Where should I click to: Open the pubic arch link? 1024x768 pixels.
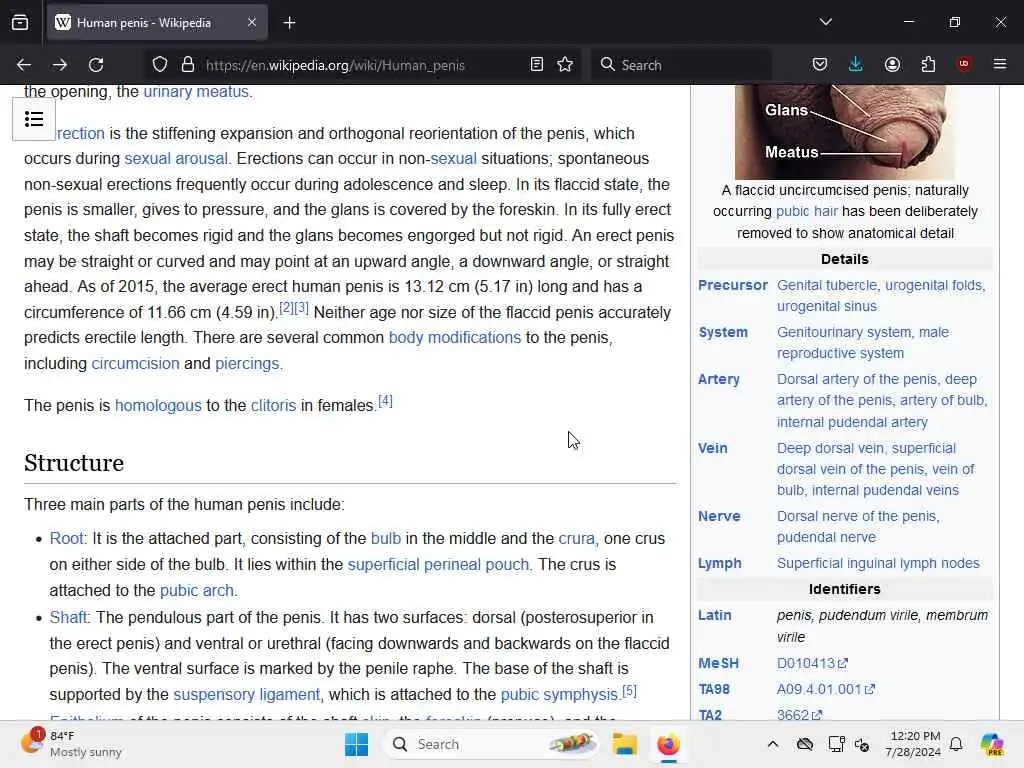tap(197, 590)
